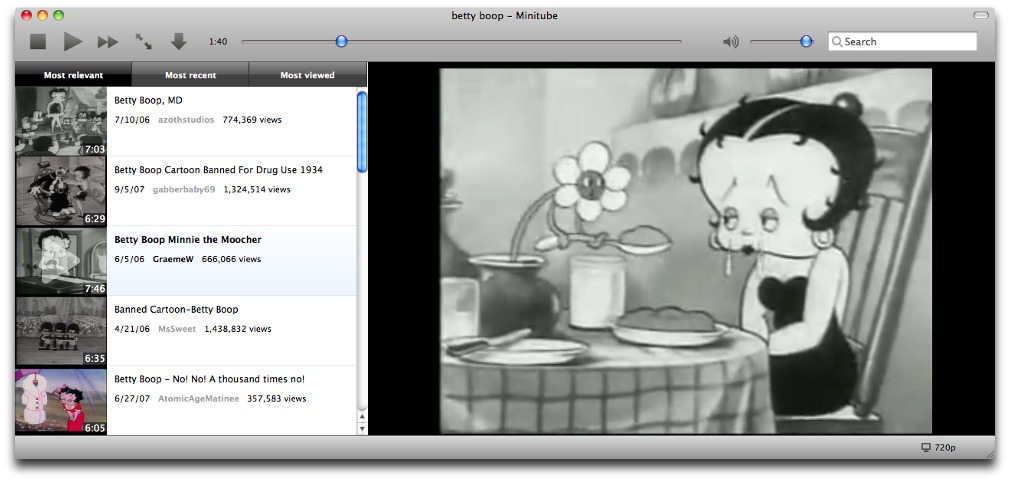Screen dimensions: 1010x482
Task: Toggle the 720p video quality setting
Action: click(945, 447)
